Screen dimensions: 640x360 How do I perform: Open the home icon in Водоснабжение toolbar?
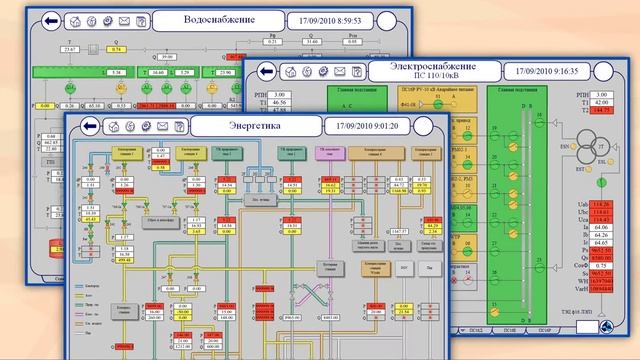click(75, 22)
